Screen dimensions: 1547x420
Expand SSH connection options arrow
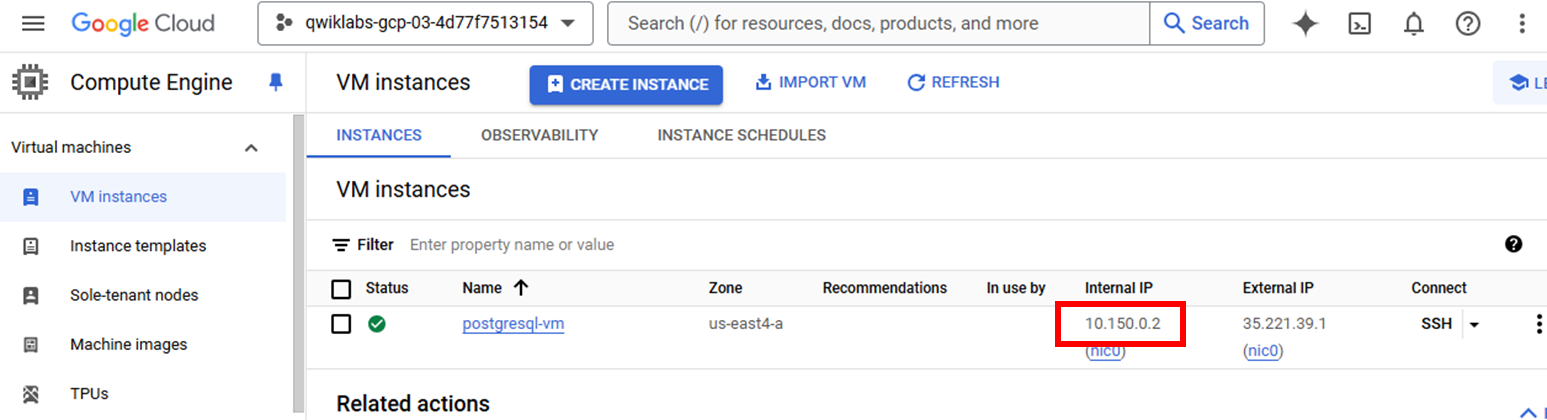(1474, 324)
